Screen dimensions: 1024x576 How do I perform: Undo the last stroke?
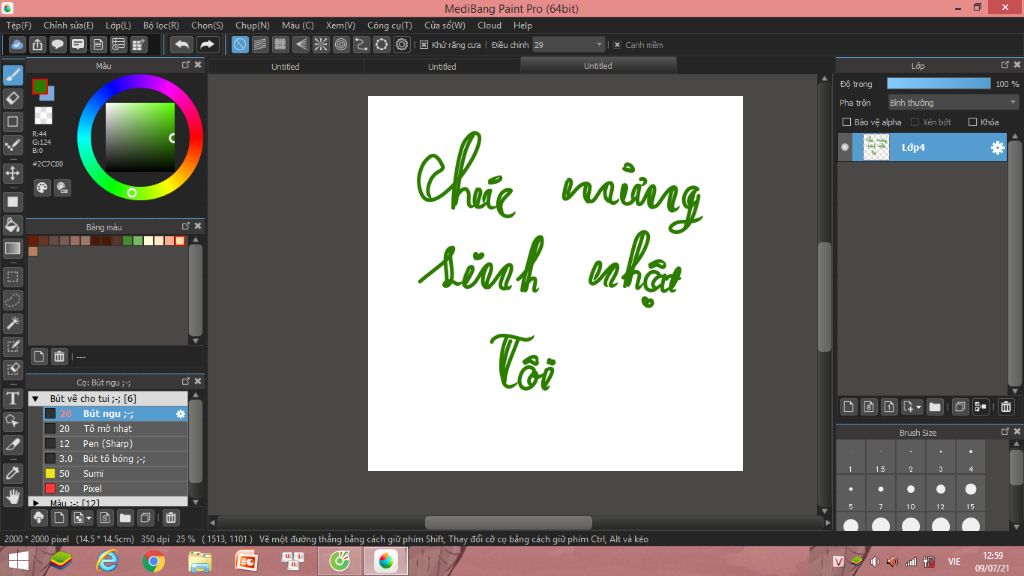pos(182,44)
